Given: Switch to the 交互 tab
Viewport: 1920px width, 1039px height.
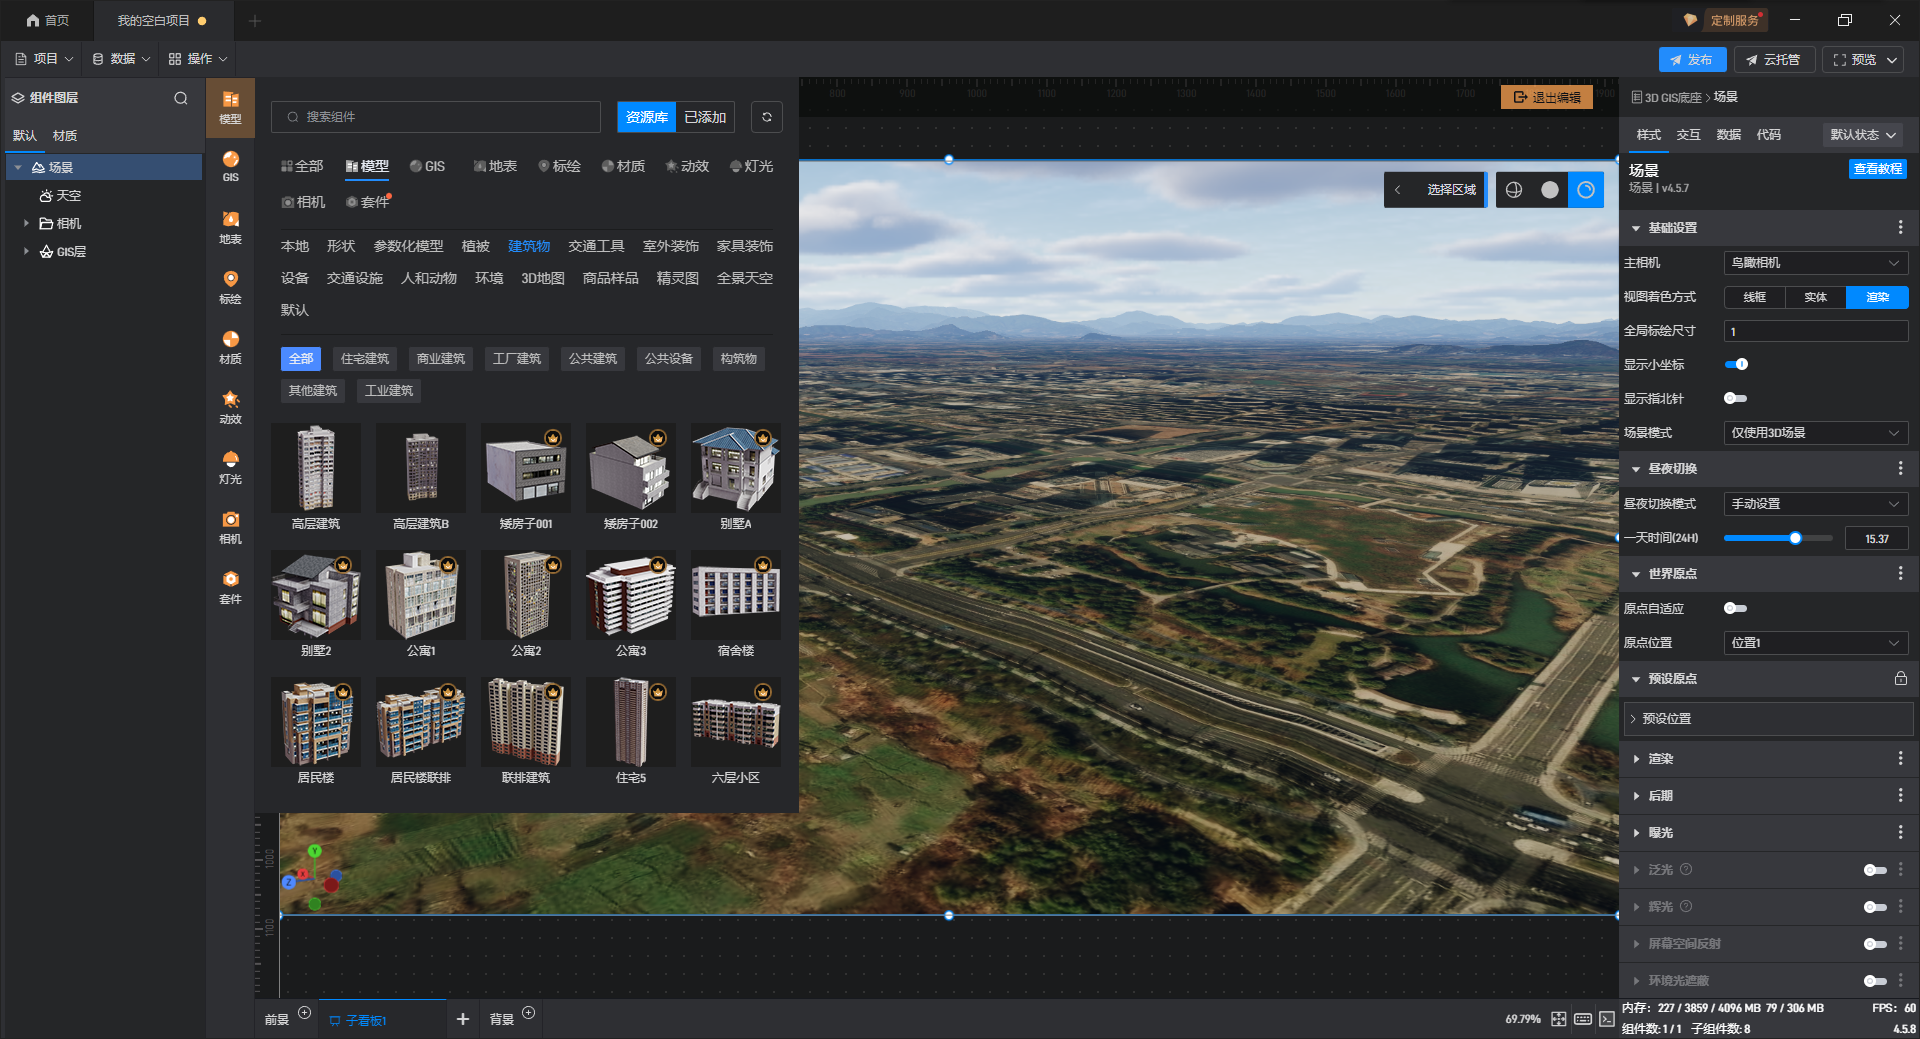Looking at the screenshot, I should click(1688, 135).
